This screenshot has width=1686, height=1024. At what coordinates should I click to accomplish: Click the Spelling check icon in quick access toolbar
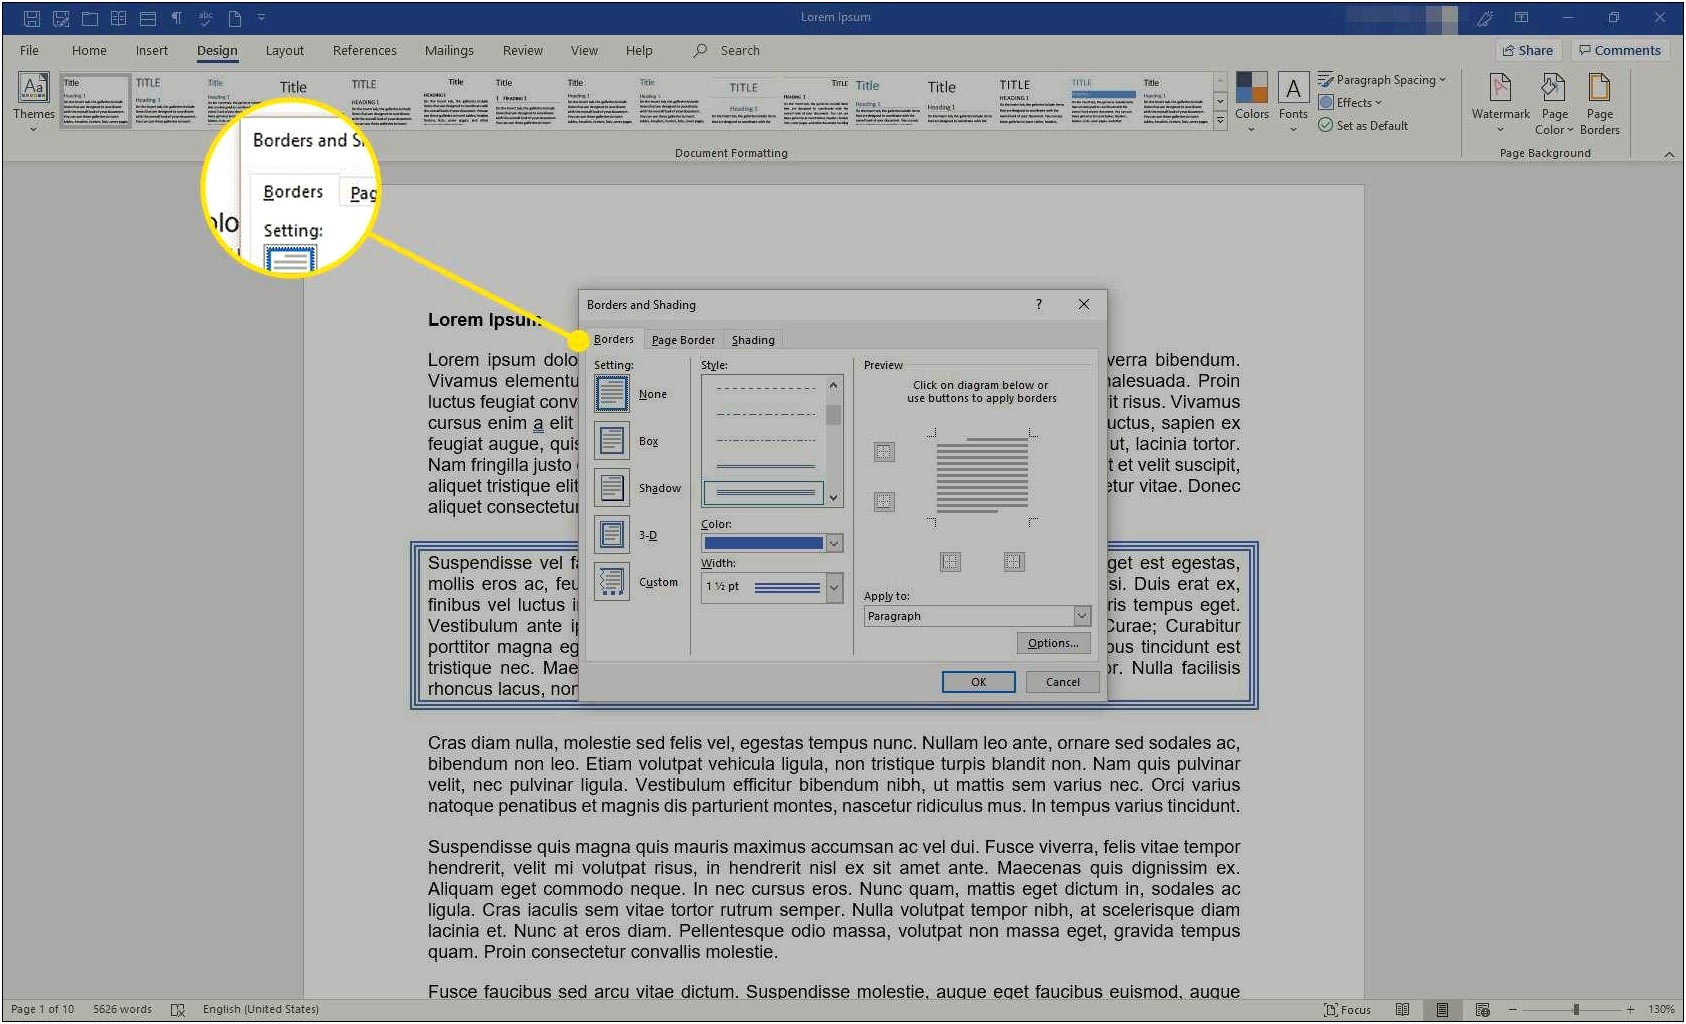[x=205, y=18]
